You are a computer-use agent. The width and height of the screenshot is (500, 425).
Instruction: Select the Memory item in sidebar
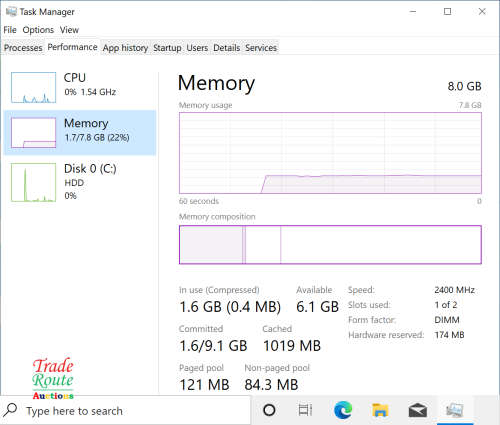pos(80,133)
